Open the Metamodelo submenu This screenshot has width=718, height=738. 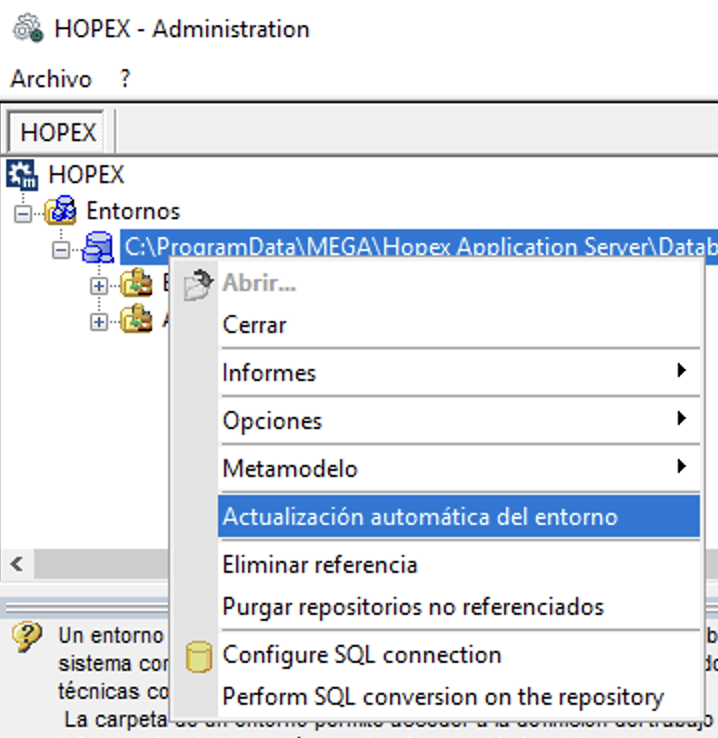(x=459, y=469)
